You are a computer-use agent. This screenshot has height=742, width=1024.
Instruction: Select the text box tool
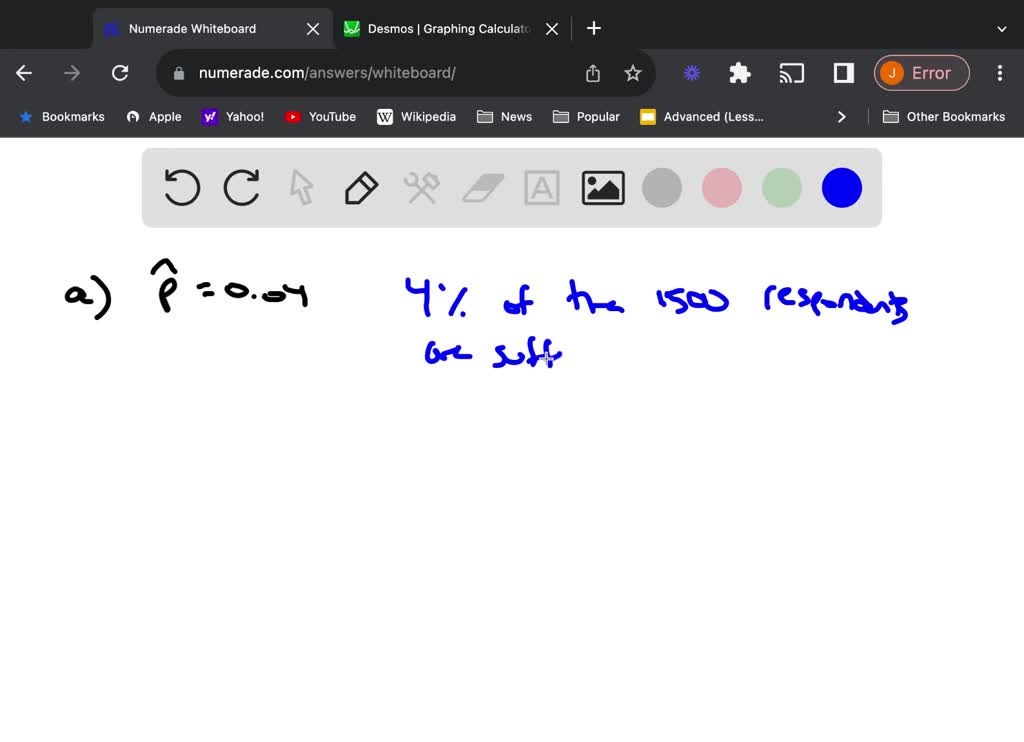coord(542,188)
